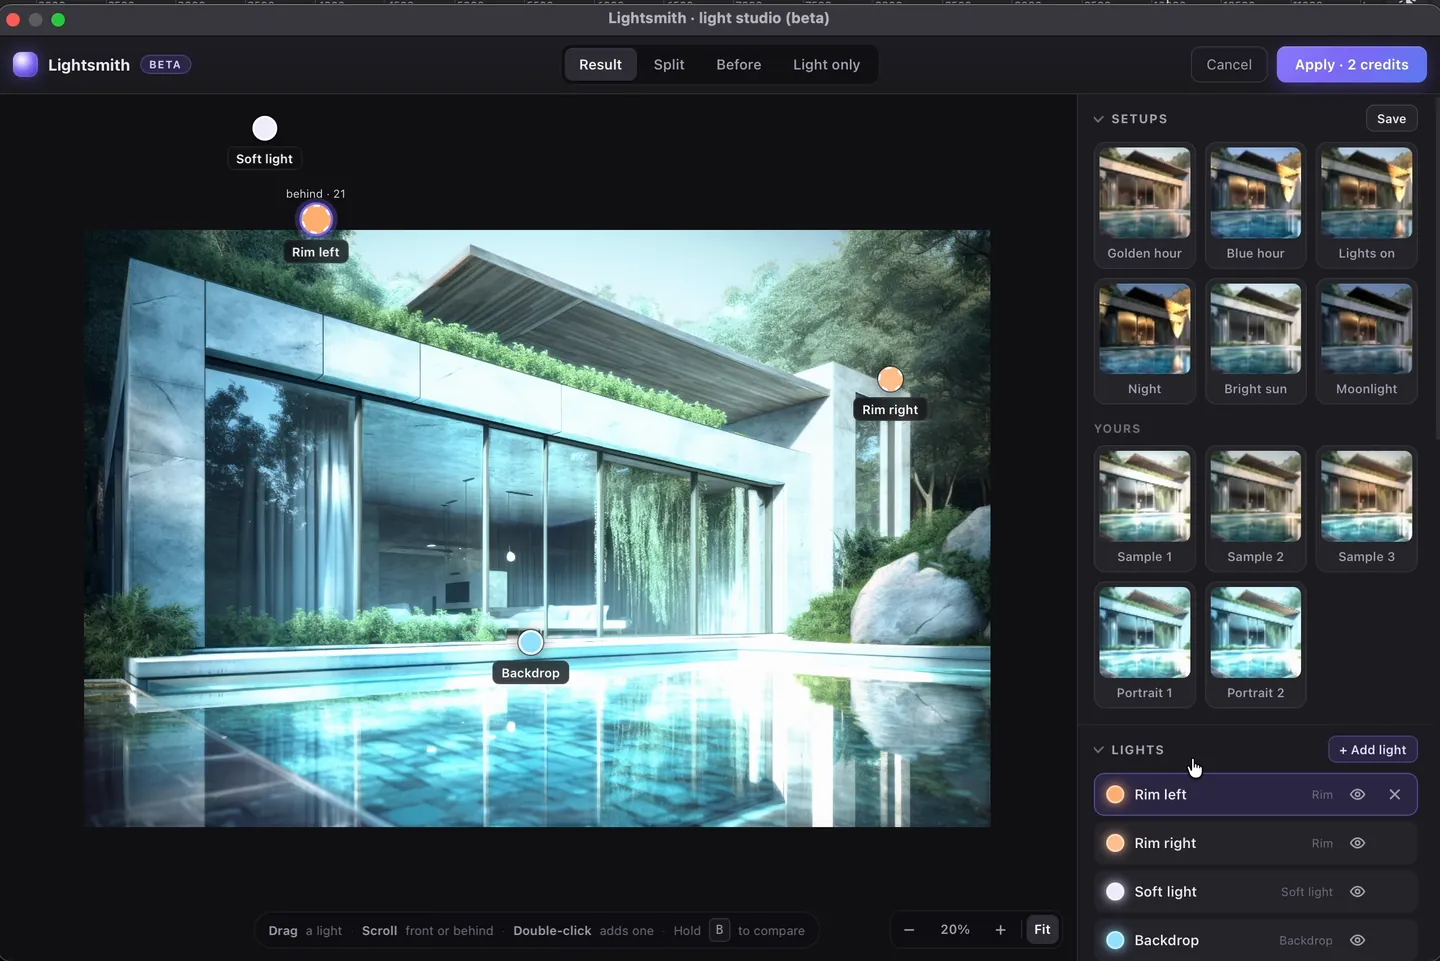Click the 20% zoom level value
This screenshot has height=961, width=1440.
955,930
